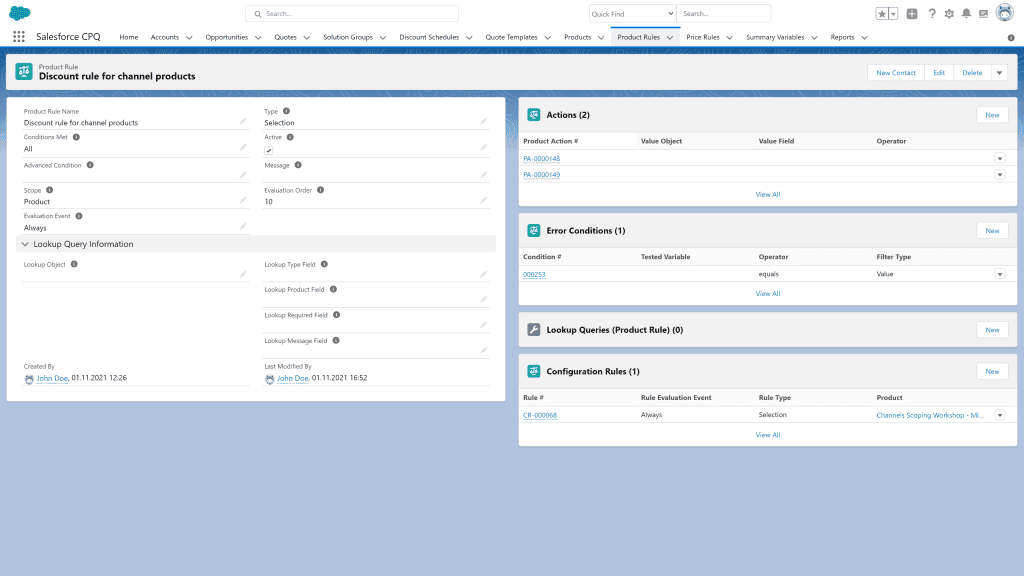Open the Favorites star icon

tap(882, 14)
